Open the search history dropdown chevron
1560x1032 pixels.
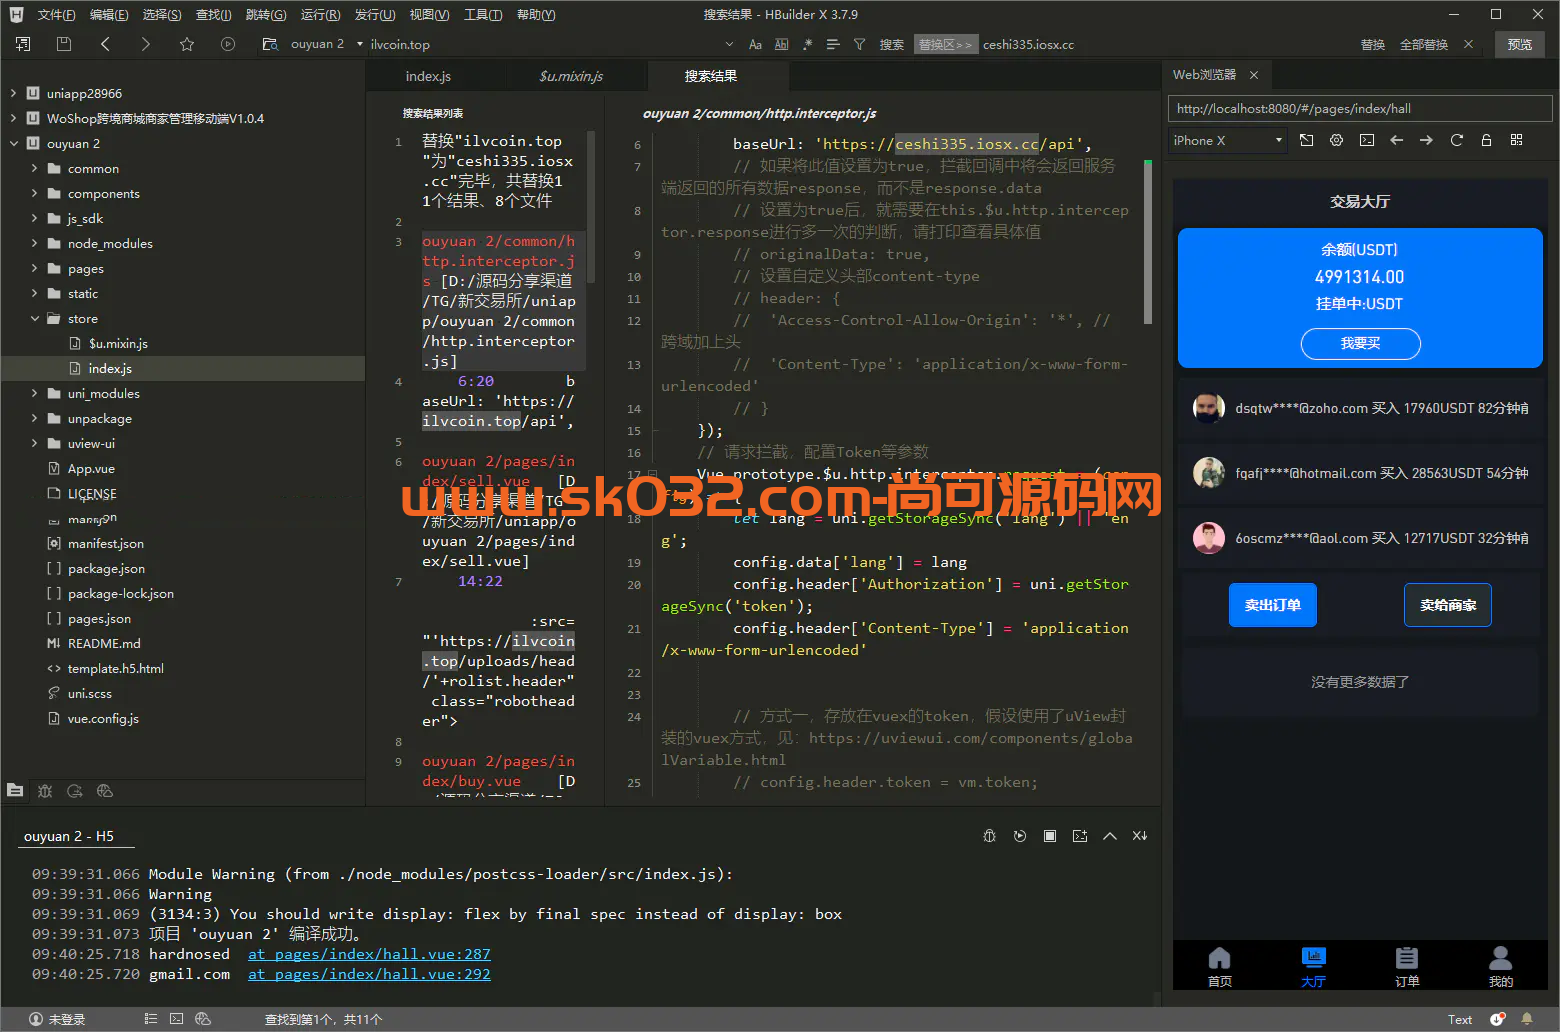729,44
